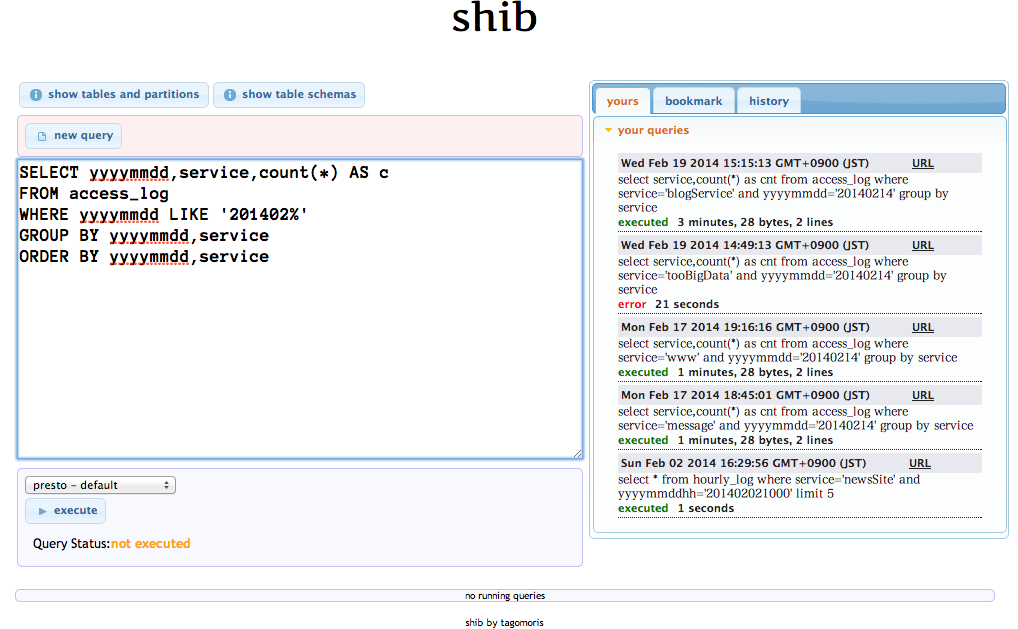Click info icon on show tables and partitions

[36, 95]
